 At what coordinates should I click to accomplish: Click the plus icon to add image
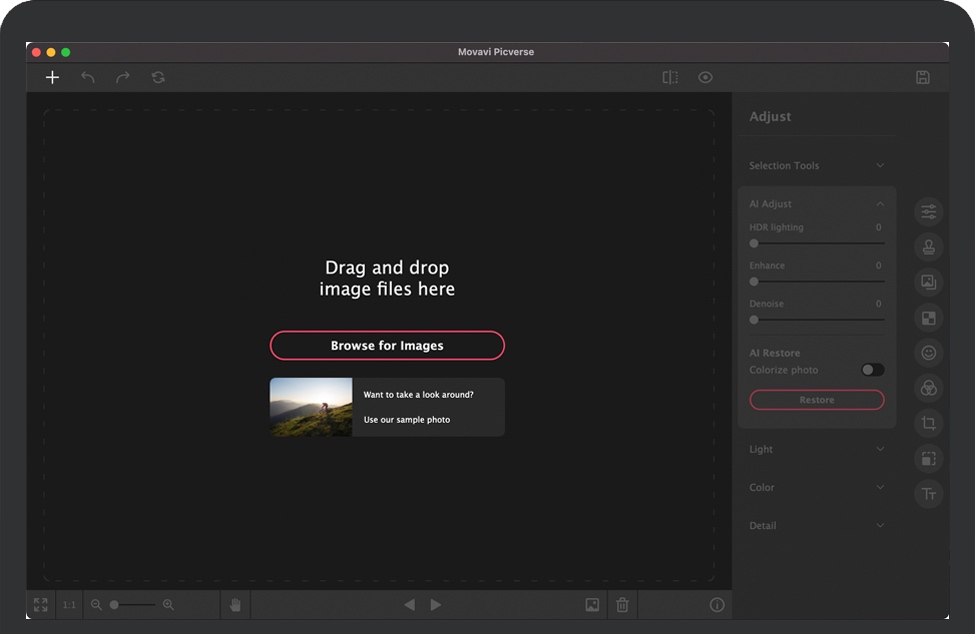pos(53,77)
